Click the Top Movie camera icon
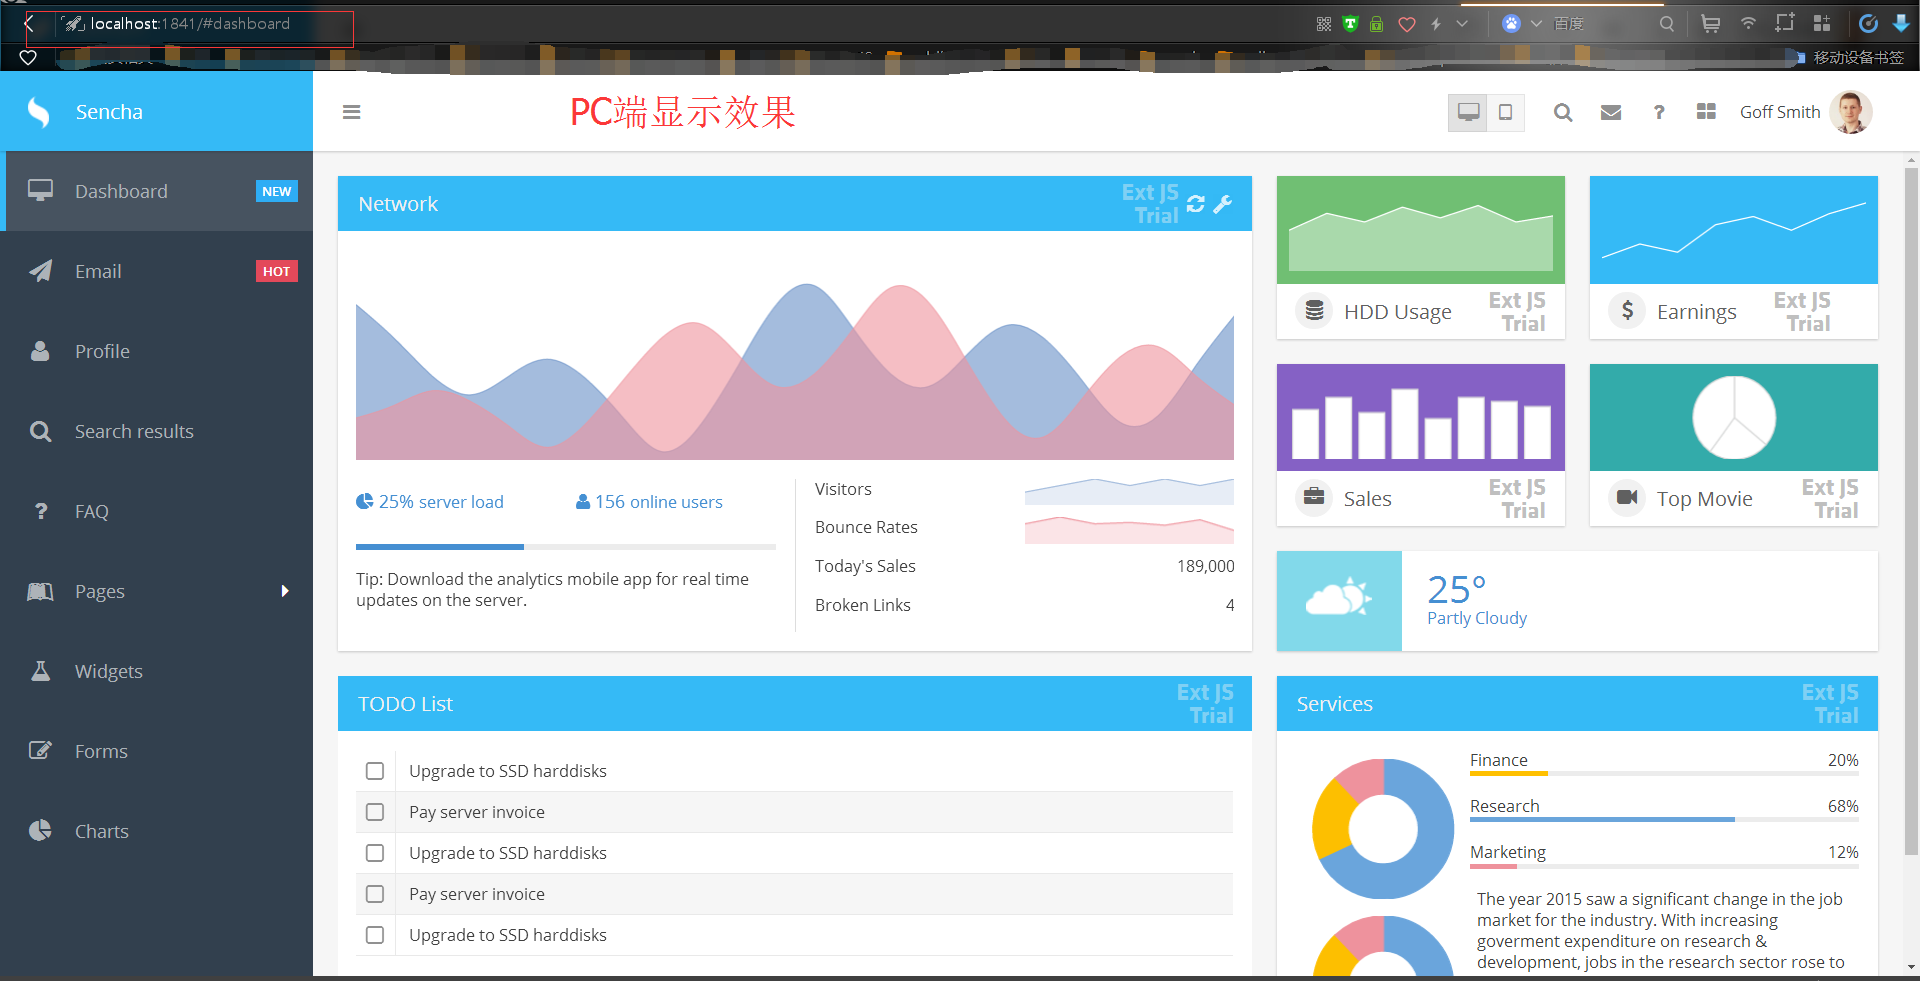Screen dimensions: 1920x981 coord(1627,498)
